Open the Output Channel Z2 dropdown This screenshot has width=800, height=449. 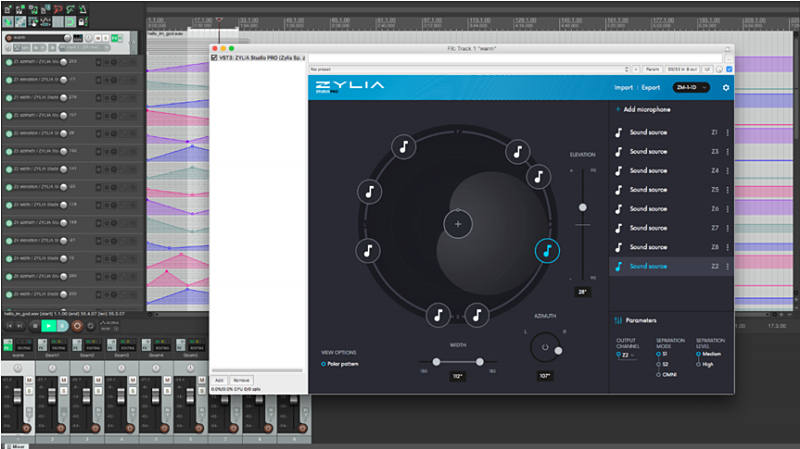[626, 355]
